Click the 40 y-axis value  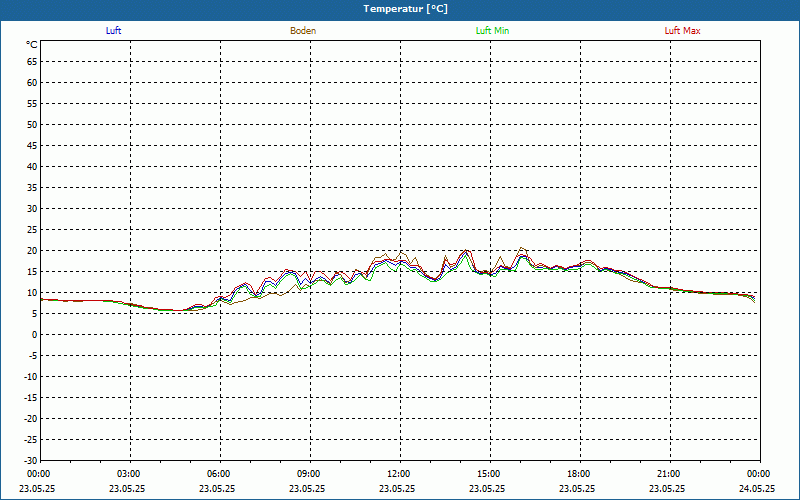click(32, 166)
